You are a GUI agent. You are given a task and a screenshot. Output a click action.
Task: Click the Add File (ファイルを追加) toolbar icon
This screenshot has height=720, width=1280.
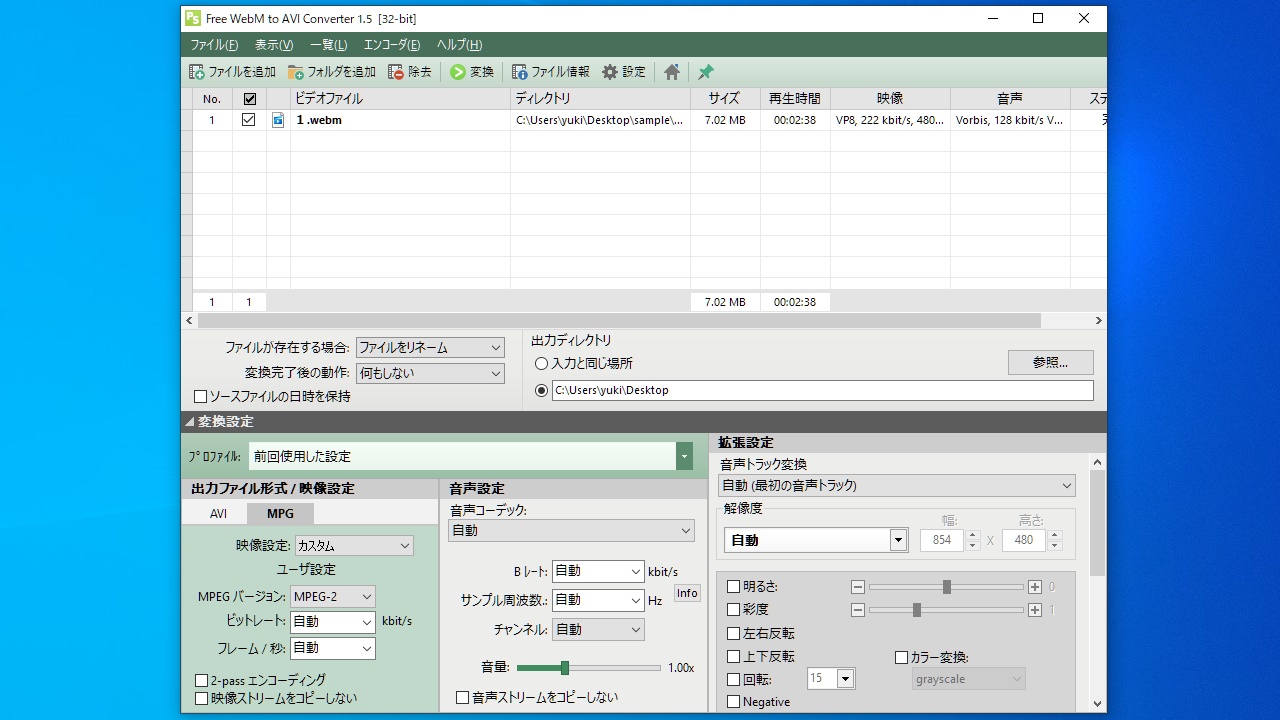coord(197,72)
